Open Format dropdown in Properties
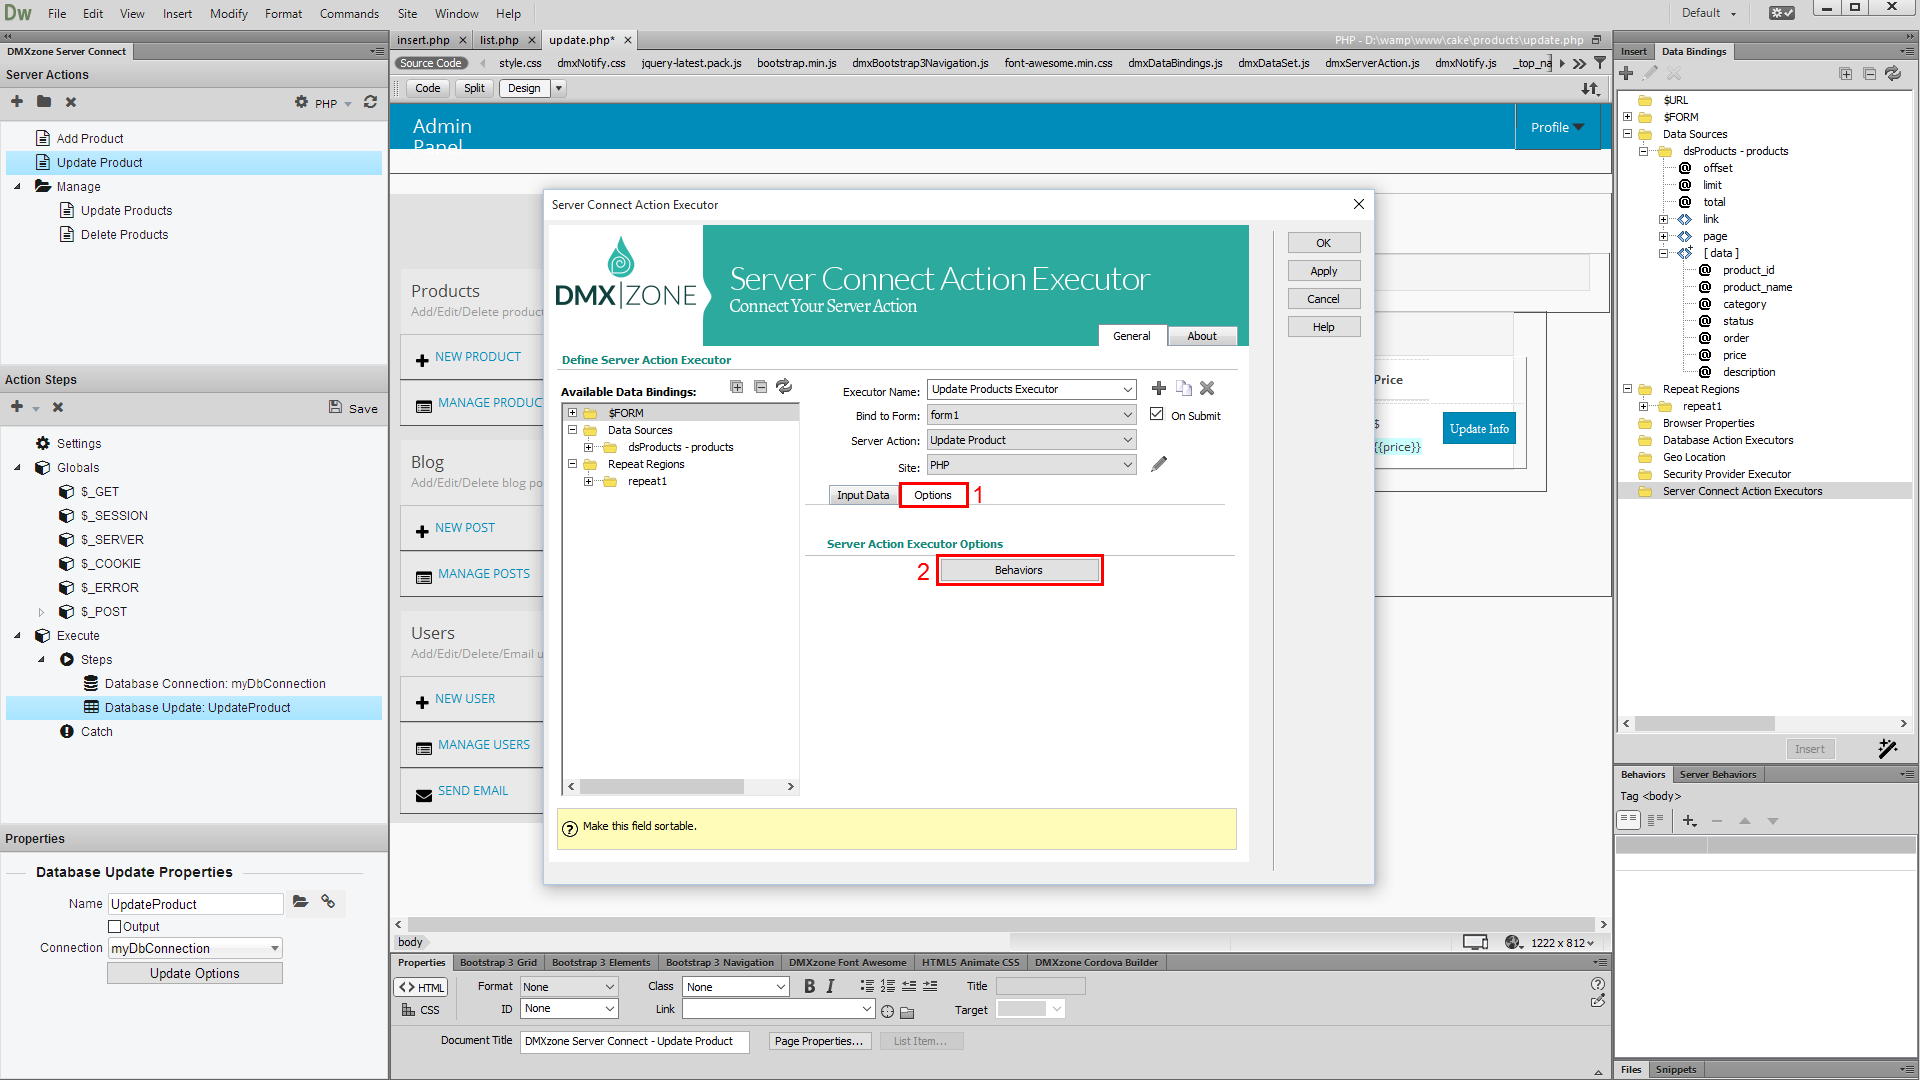1920x1080 pixels. 569,987
